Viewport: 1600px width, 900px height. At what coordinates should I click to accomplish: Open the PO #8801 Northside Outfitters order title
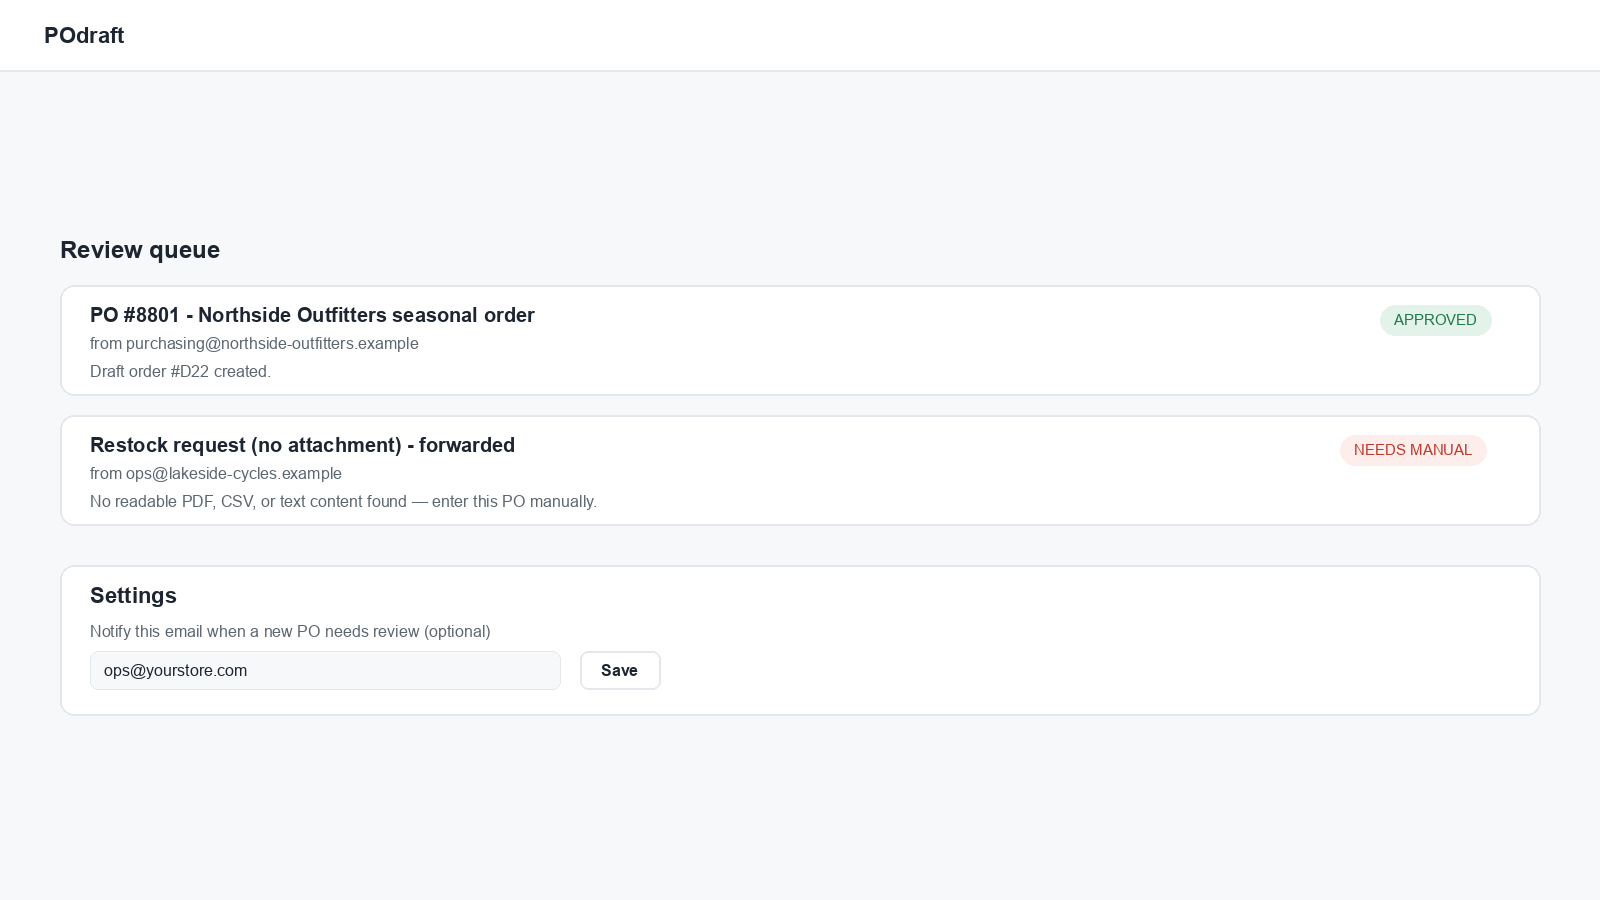(312, 315)
